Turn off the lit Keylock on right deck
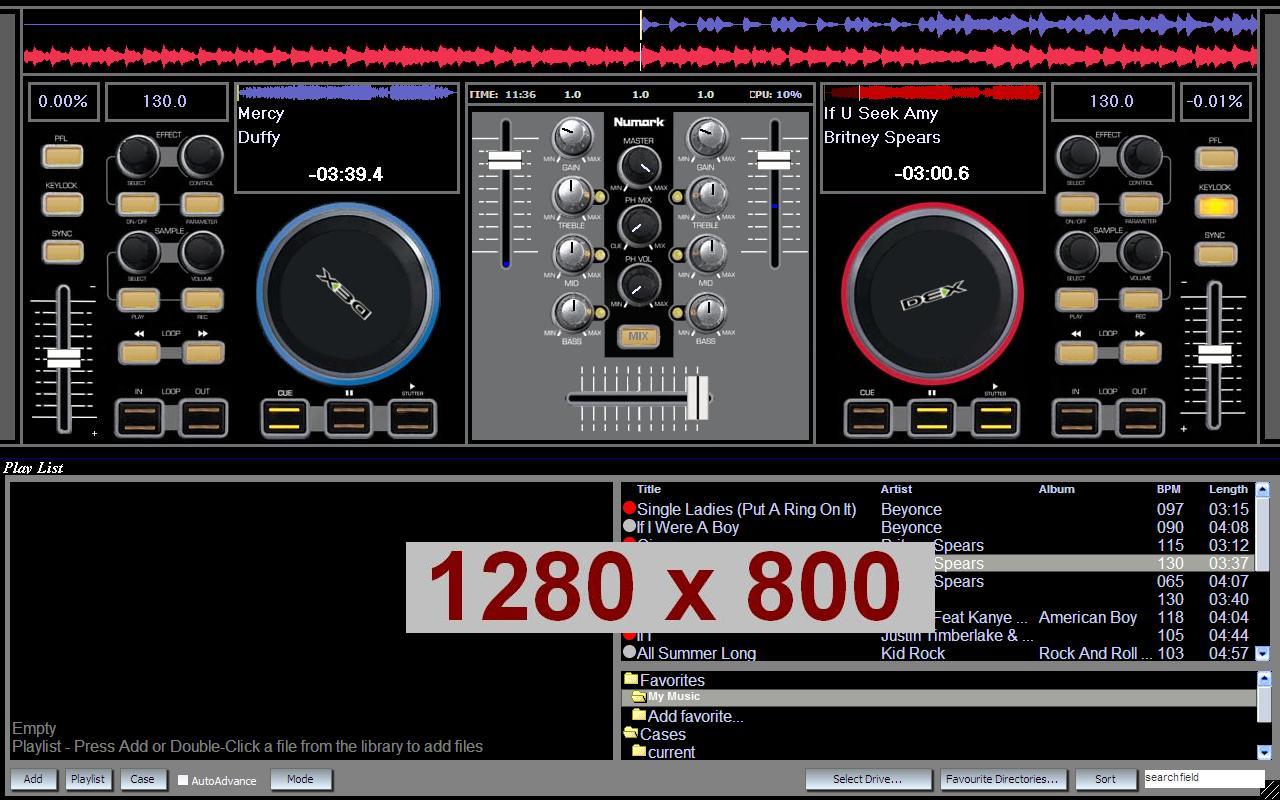The width and height of the screenshot is (1280, 800). (x=1216, y=206)
